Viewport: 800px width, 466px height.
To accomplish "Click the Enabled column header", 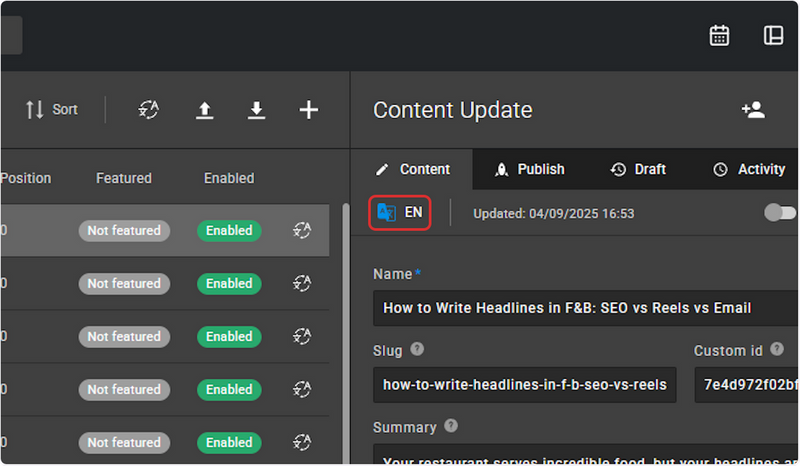I will click(229, 178).
